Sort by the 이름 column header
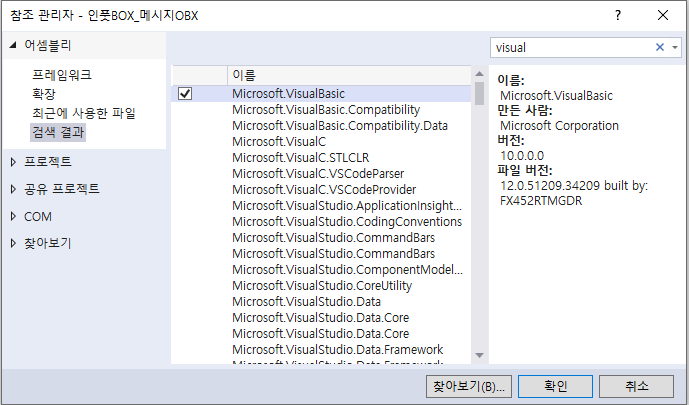689x405 pixels. coord(349,76)
